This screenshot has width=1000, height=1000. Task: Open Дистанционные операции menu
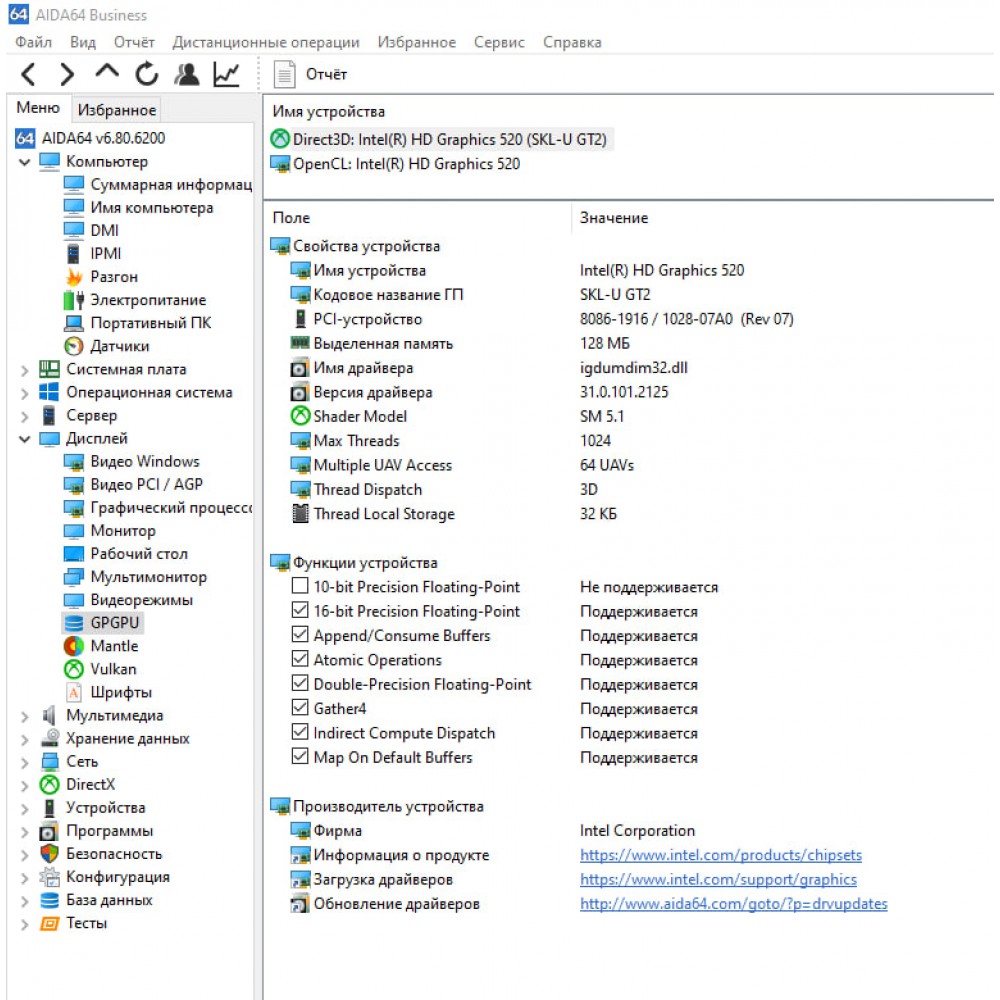(x=266, y=42)
